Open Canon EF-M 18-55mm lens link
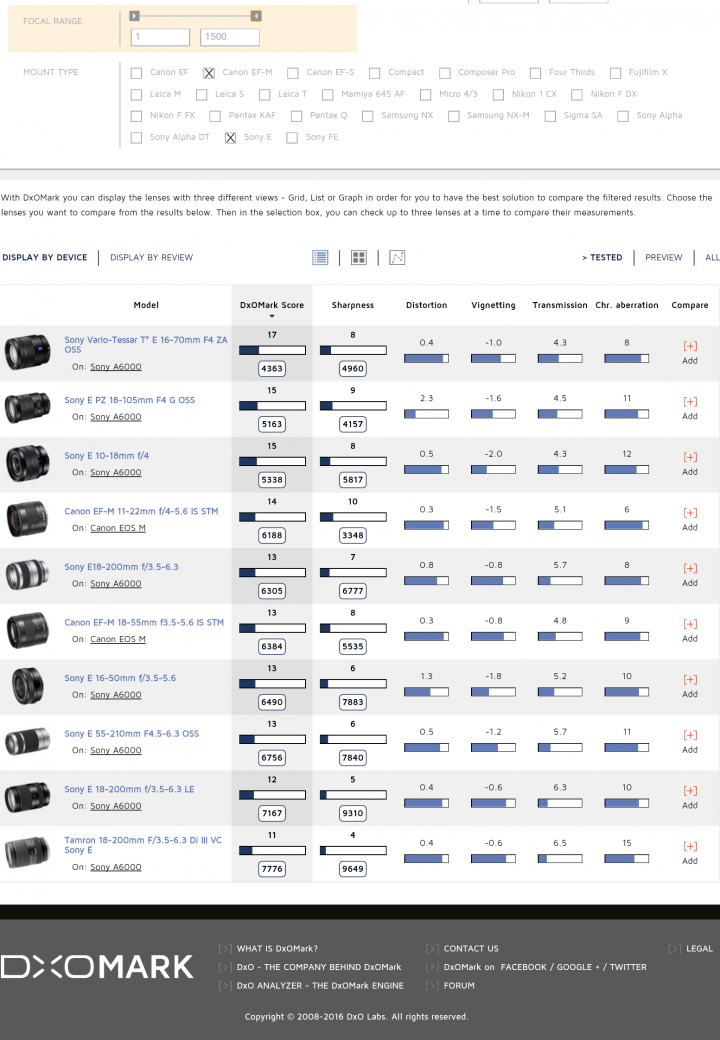This screenshot has height=1040, width=720. [x=144, y=622]
